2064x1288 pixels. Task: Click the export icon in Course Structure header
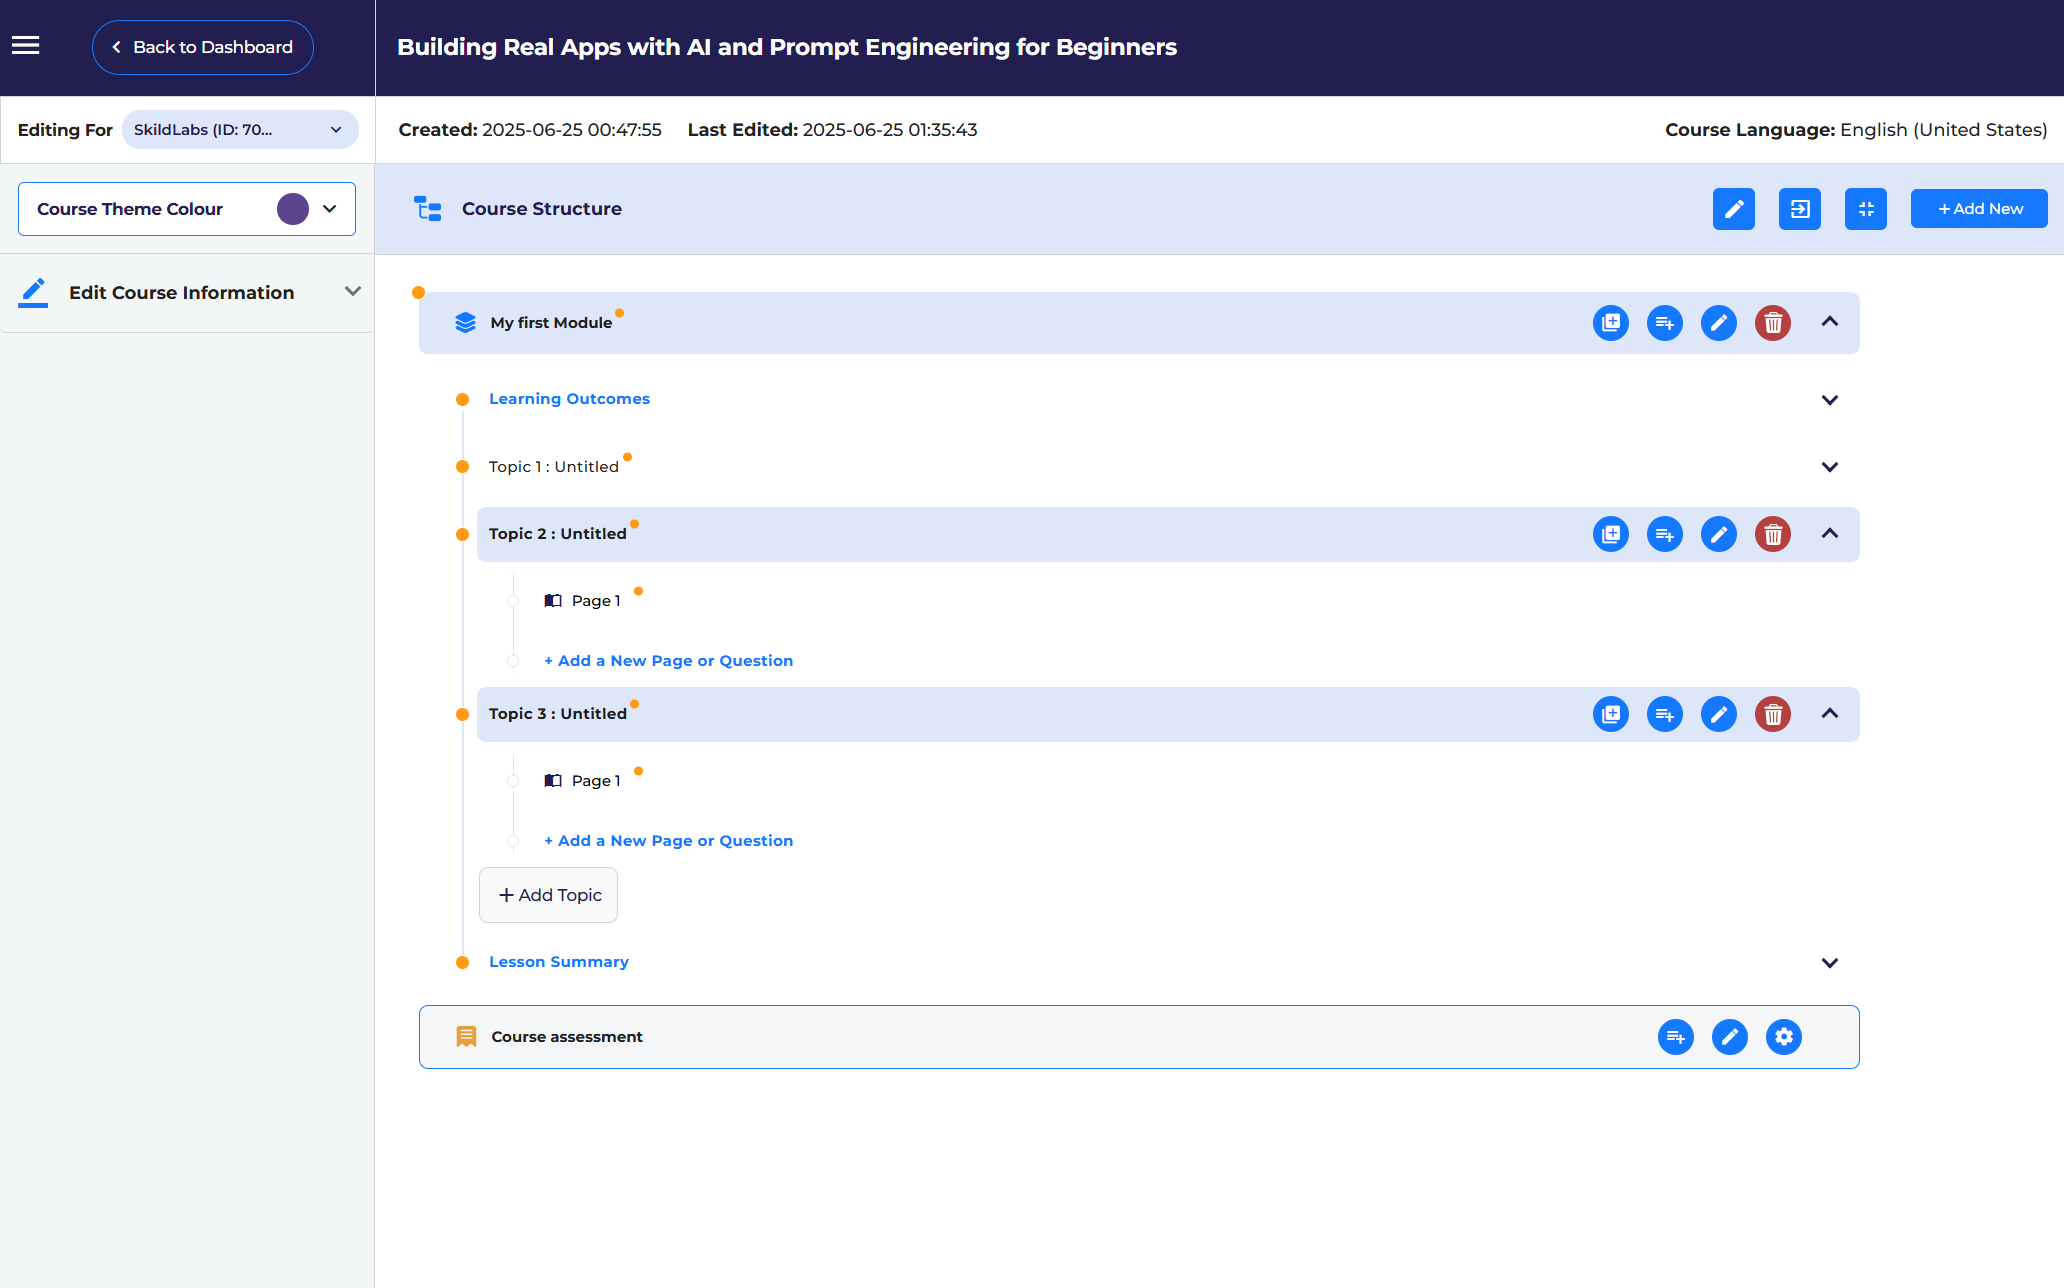click(1799, 209)
